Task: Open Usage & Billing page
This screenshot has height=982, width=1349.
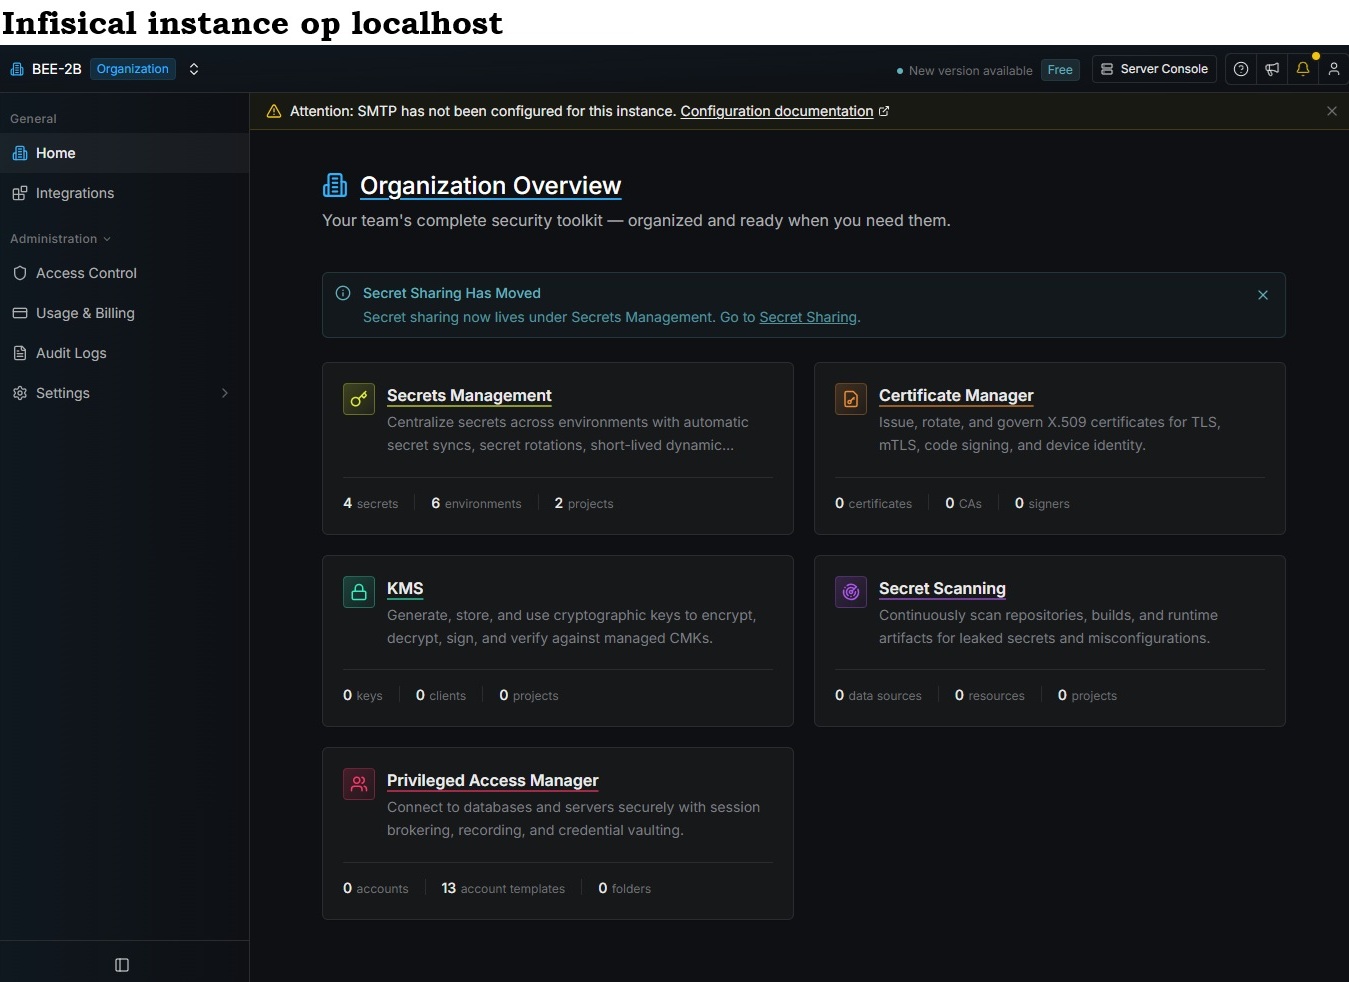Action: (124, 313)
